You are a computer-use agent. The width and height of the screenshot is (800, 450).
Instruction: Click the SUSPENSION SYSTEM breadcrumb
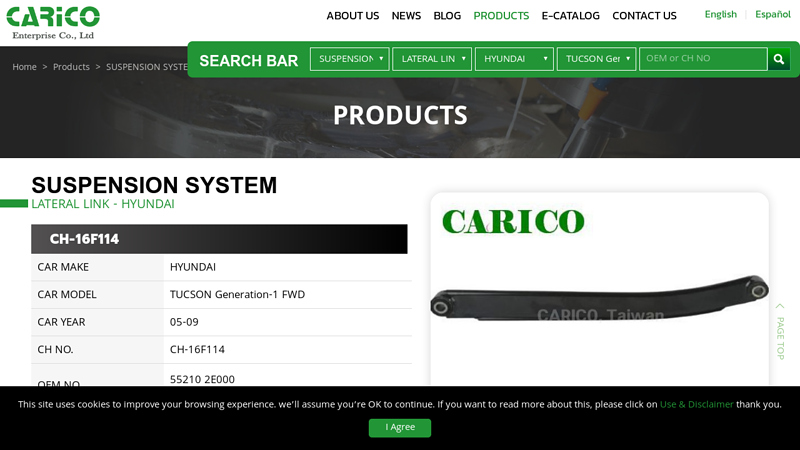[x=147, y=67]
